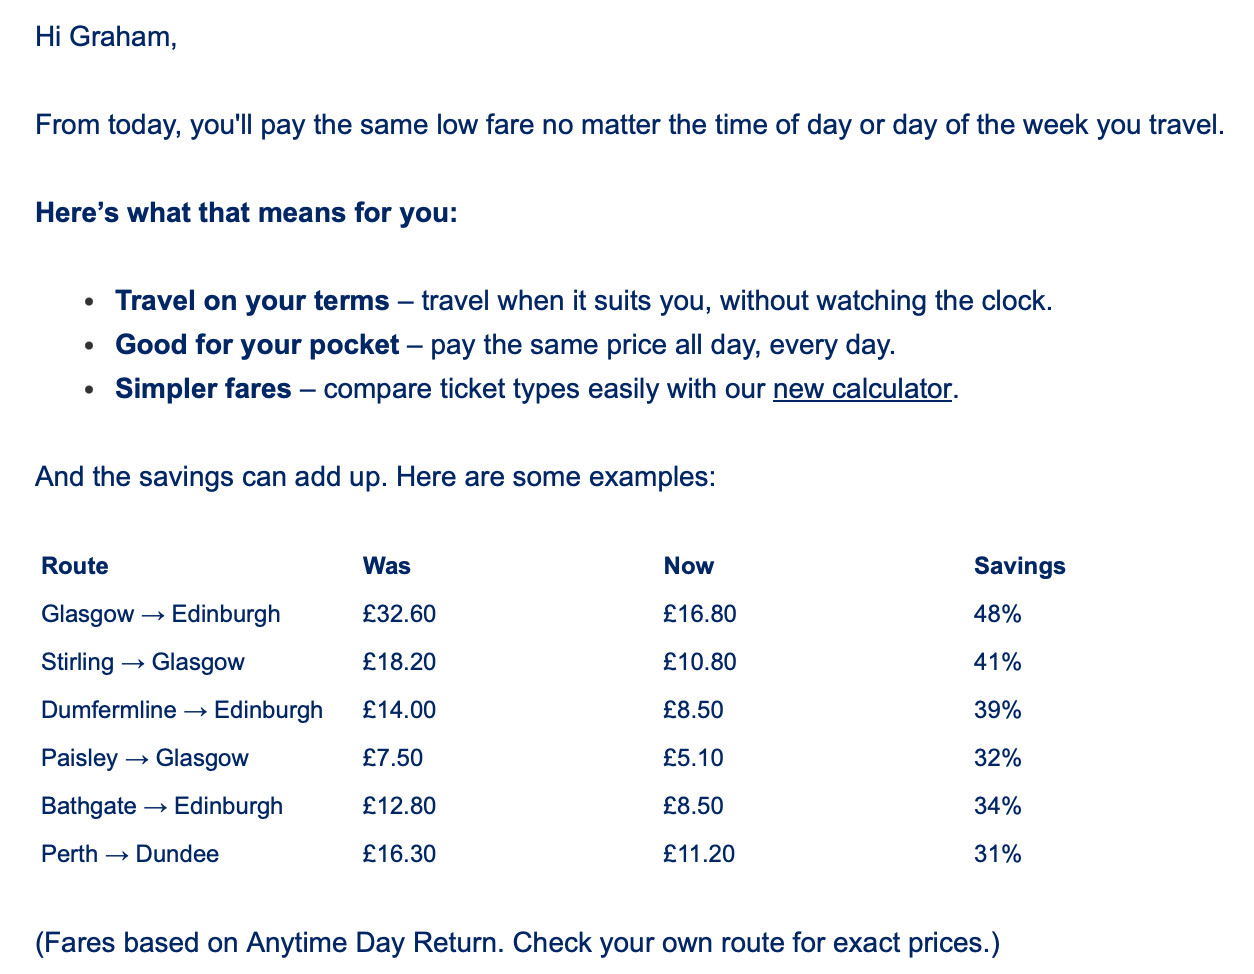Click the Anytime Day Return footnote text
Image resolution: width=1254 pixels, height=974 pixels.
click(517, 943)
